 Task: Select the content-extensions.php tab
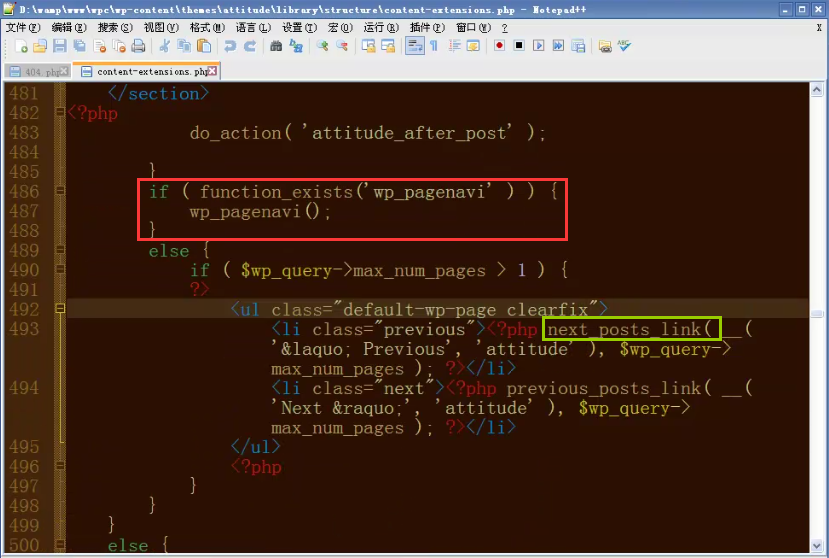(146, 71)
